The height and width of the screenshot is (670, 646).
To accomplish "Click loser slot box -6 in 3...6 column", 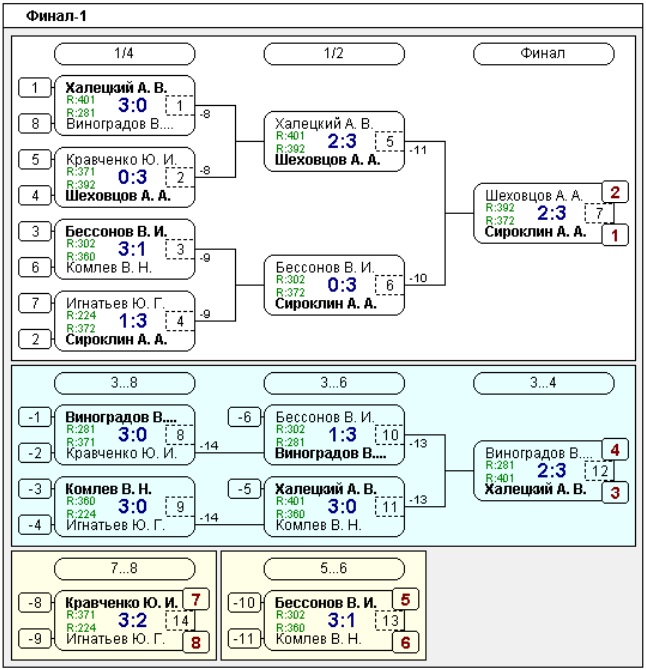I will click(x=244, y=417).
